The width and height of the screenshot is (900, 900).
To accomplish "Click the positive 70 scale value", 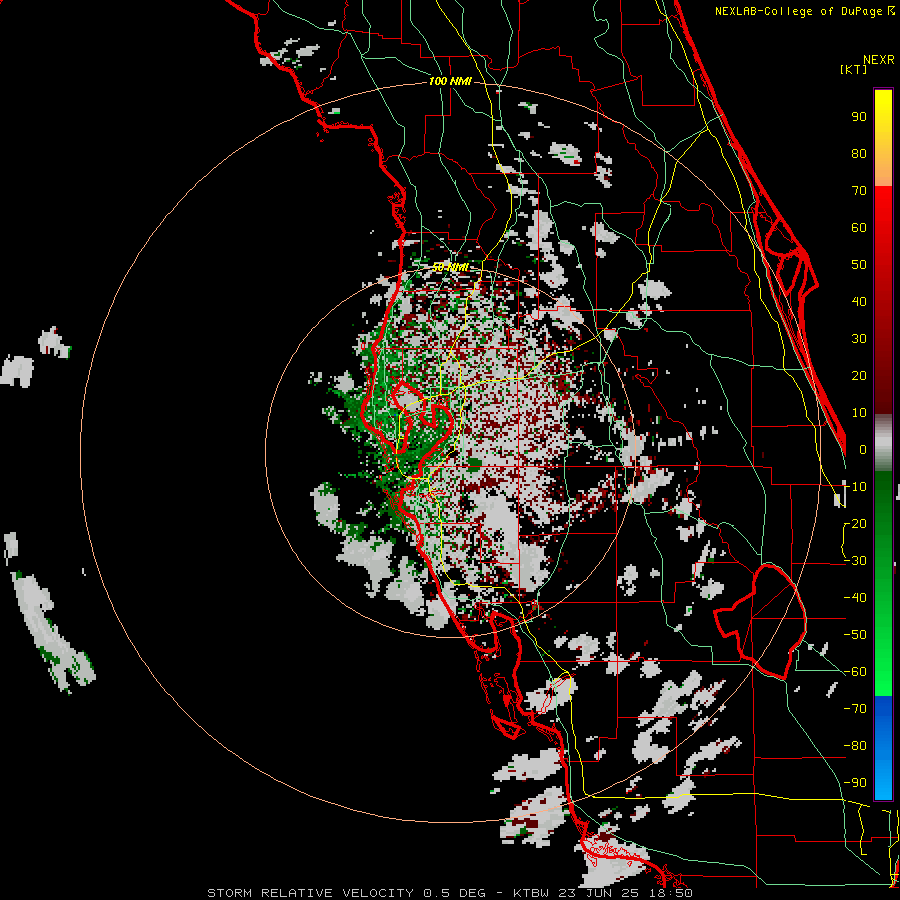I will click(859, 191).
